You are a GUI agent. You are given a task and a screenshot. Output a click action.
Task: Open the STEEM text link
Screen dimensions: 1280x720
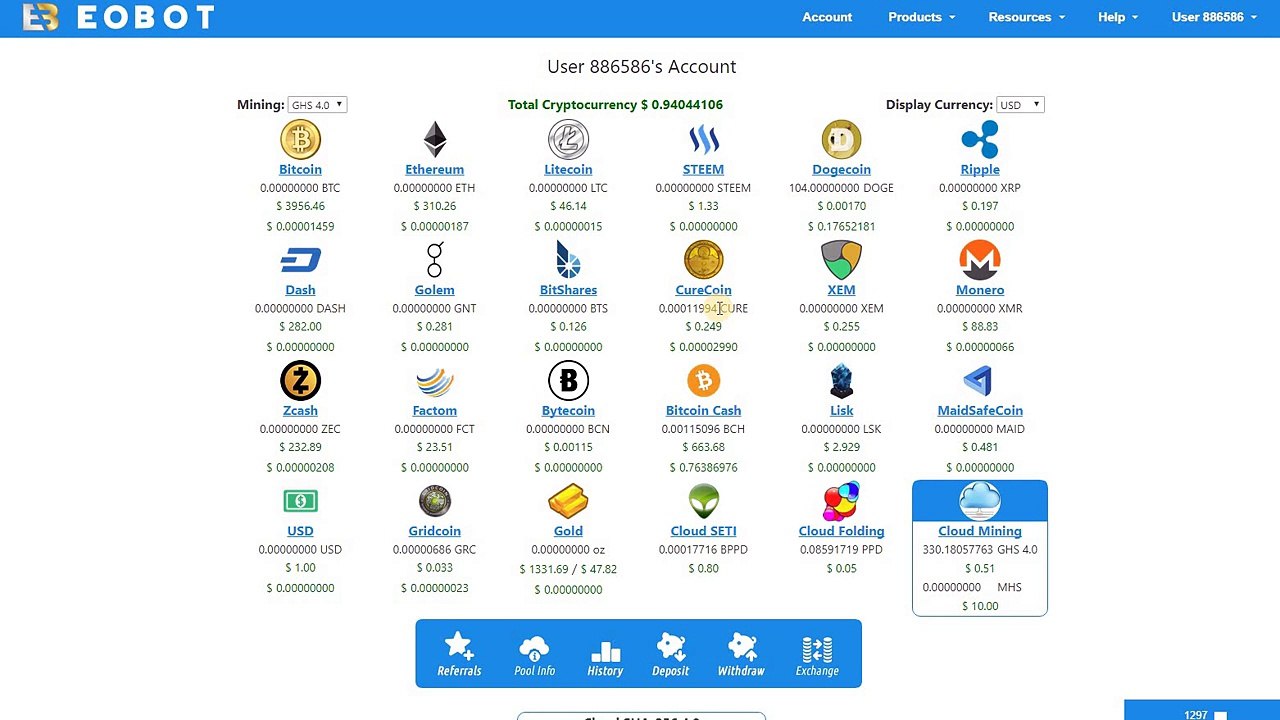pos(703,169)
